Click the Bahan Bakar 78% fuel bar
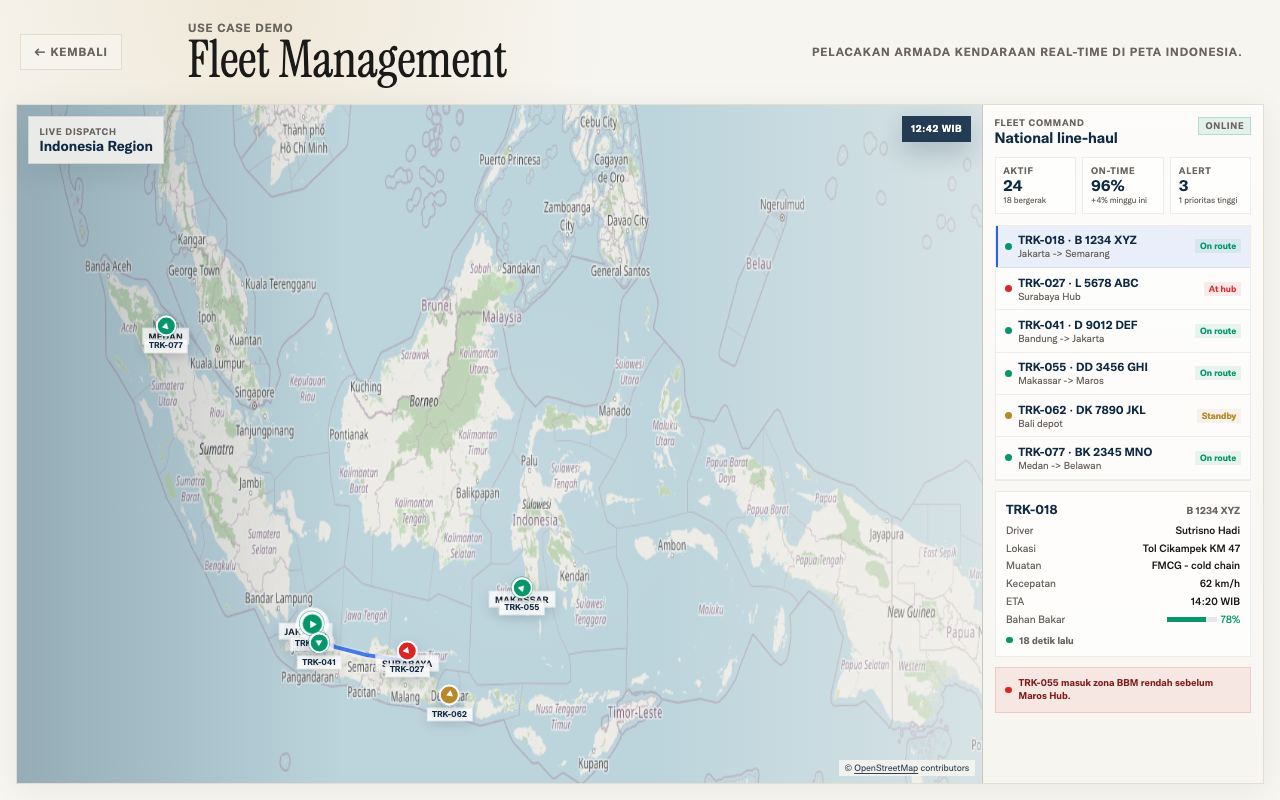1280x800 pixels. point(1192,620)
